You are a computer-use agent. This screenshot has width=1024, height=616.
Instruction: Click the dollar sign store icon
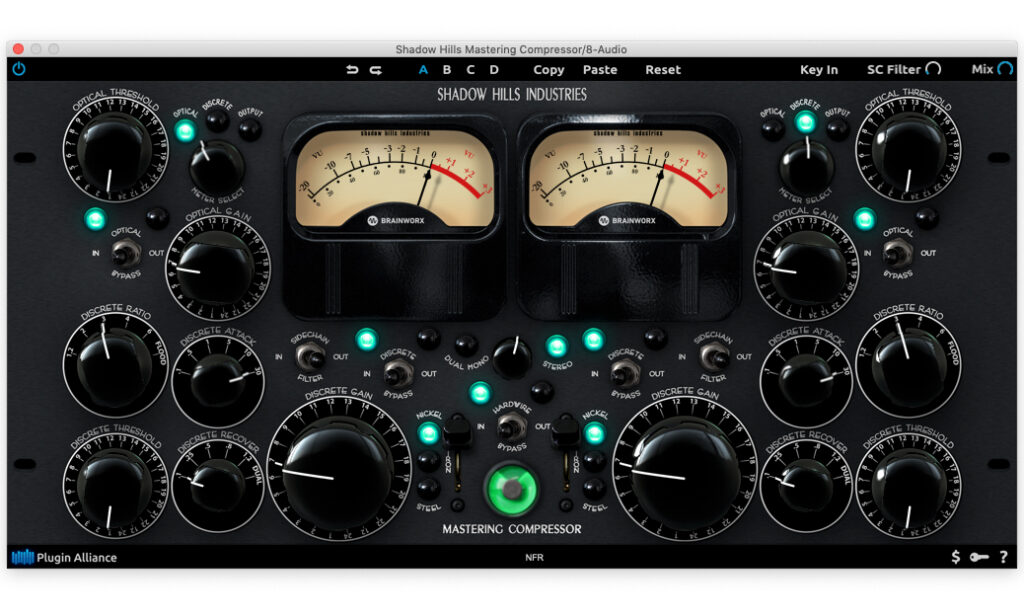click(955, 557)
